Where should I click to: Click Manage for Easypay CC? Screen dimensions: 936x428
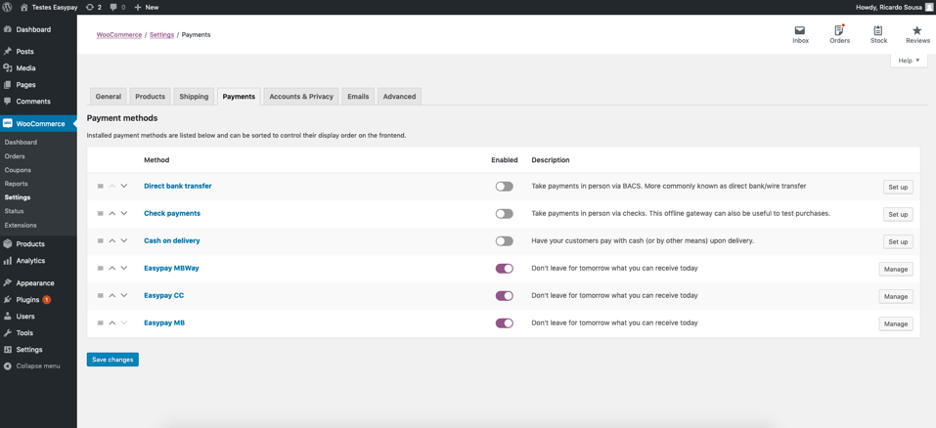pyautogui.click(x=895, y=297)
